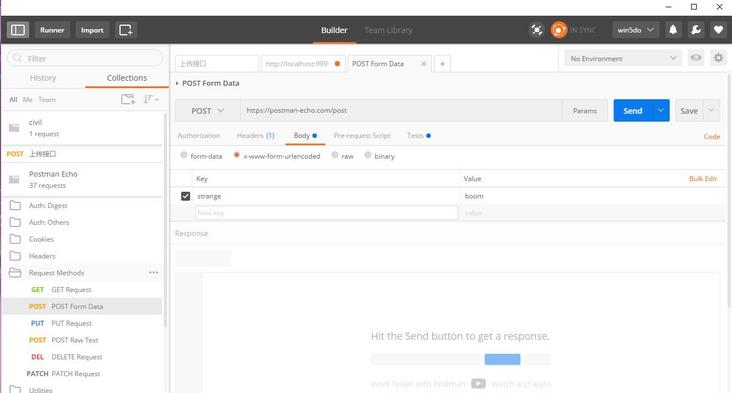This screenshot has height=393, width=732.
Task: Click the orange sync status icon
Action: pos(559,30)
